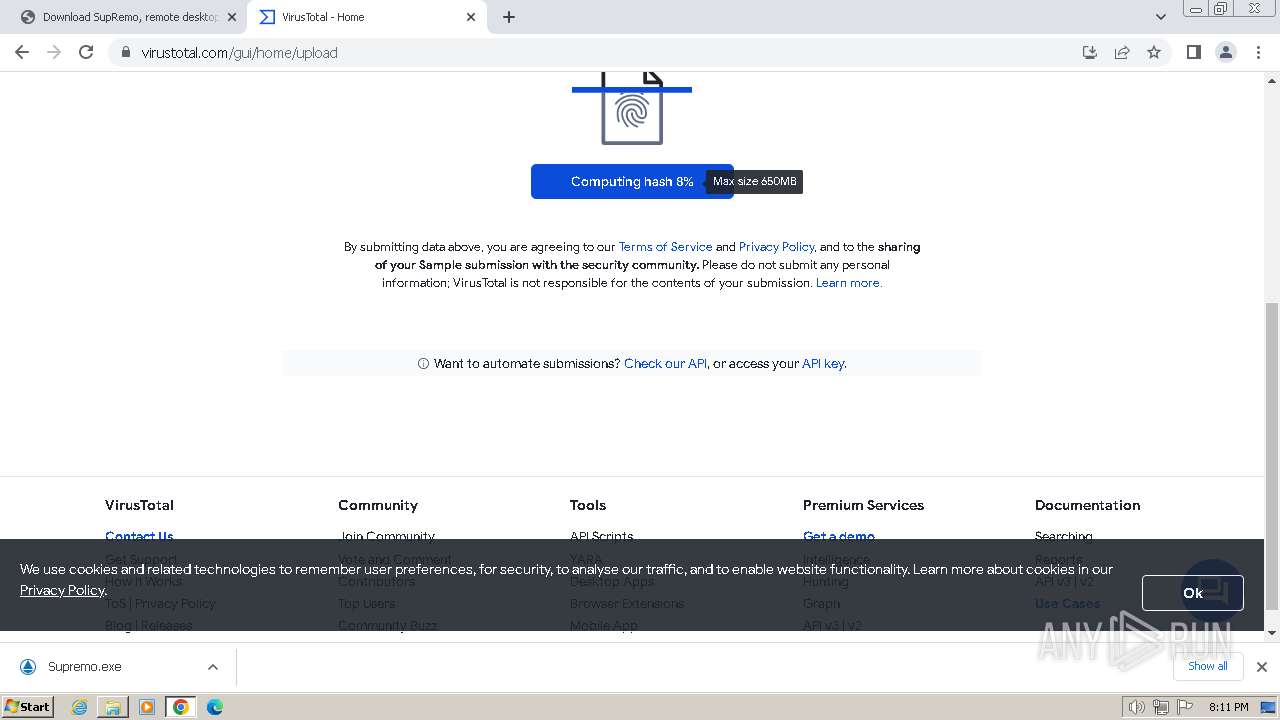
Task: Reload the VirusTotal page
Action: coord(86,52)
